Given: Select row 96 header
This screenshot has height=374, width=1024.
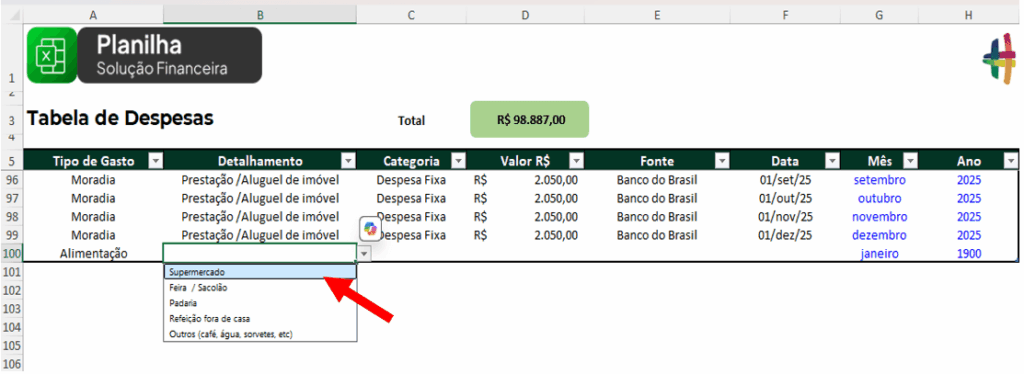Looking at the screenshot, I should pos(12,180).
